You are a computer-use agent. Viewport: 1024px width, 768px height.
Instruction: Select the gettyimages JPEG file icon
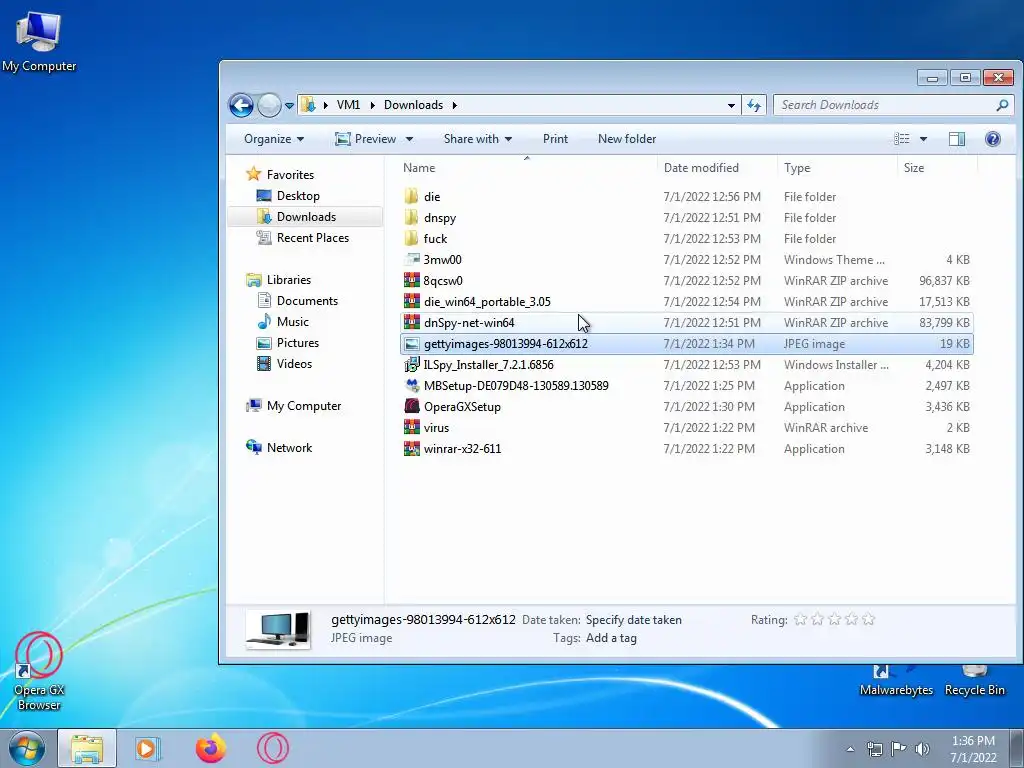[411, 344]
